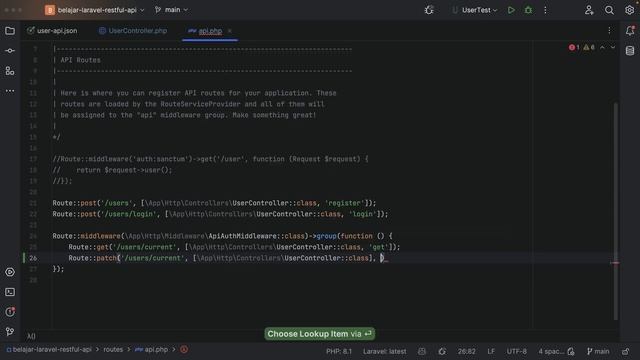Open main branch widget in status bar
Viewport: 640px width, 360px height.
click(598, 351)
